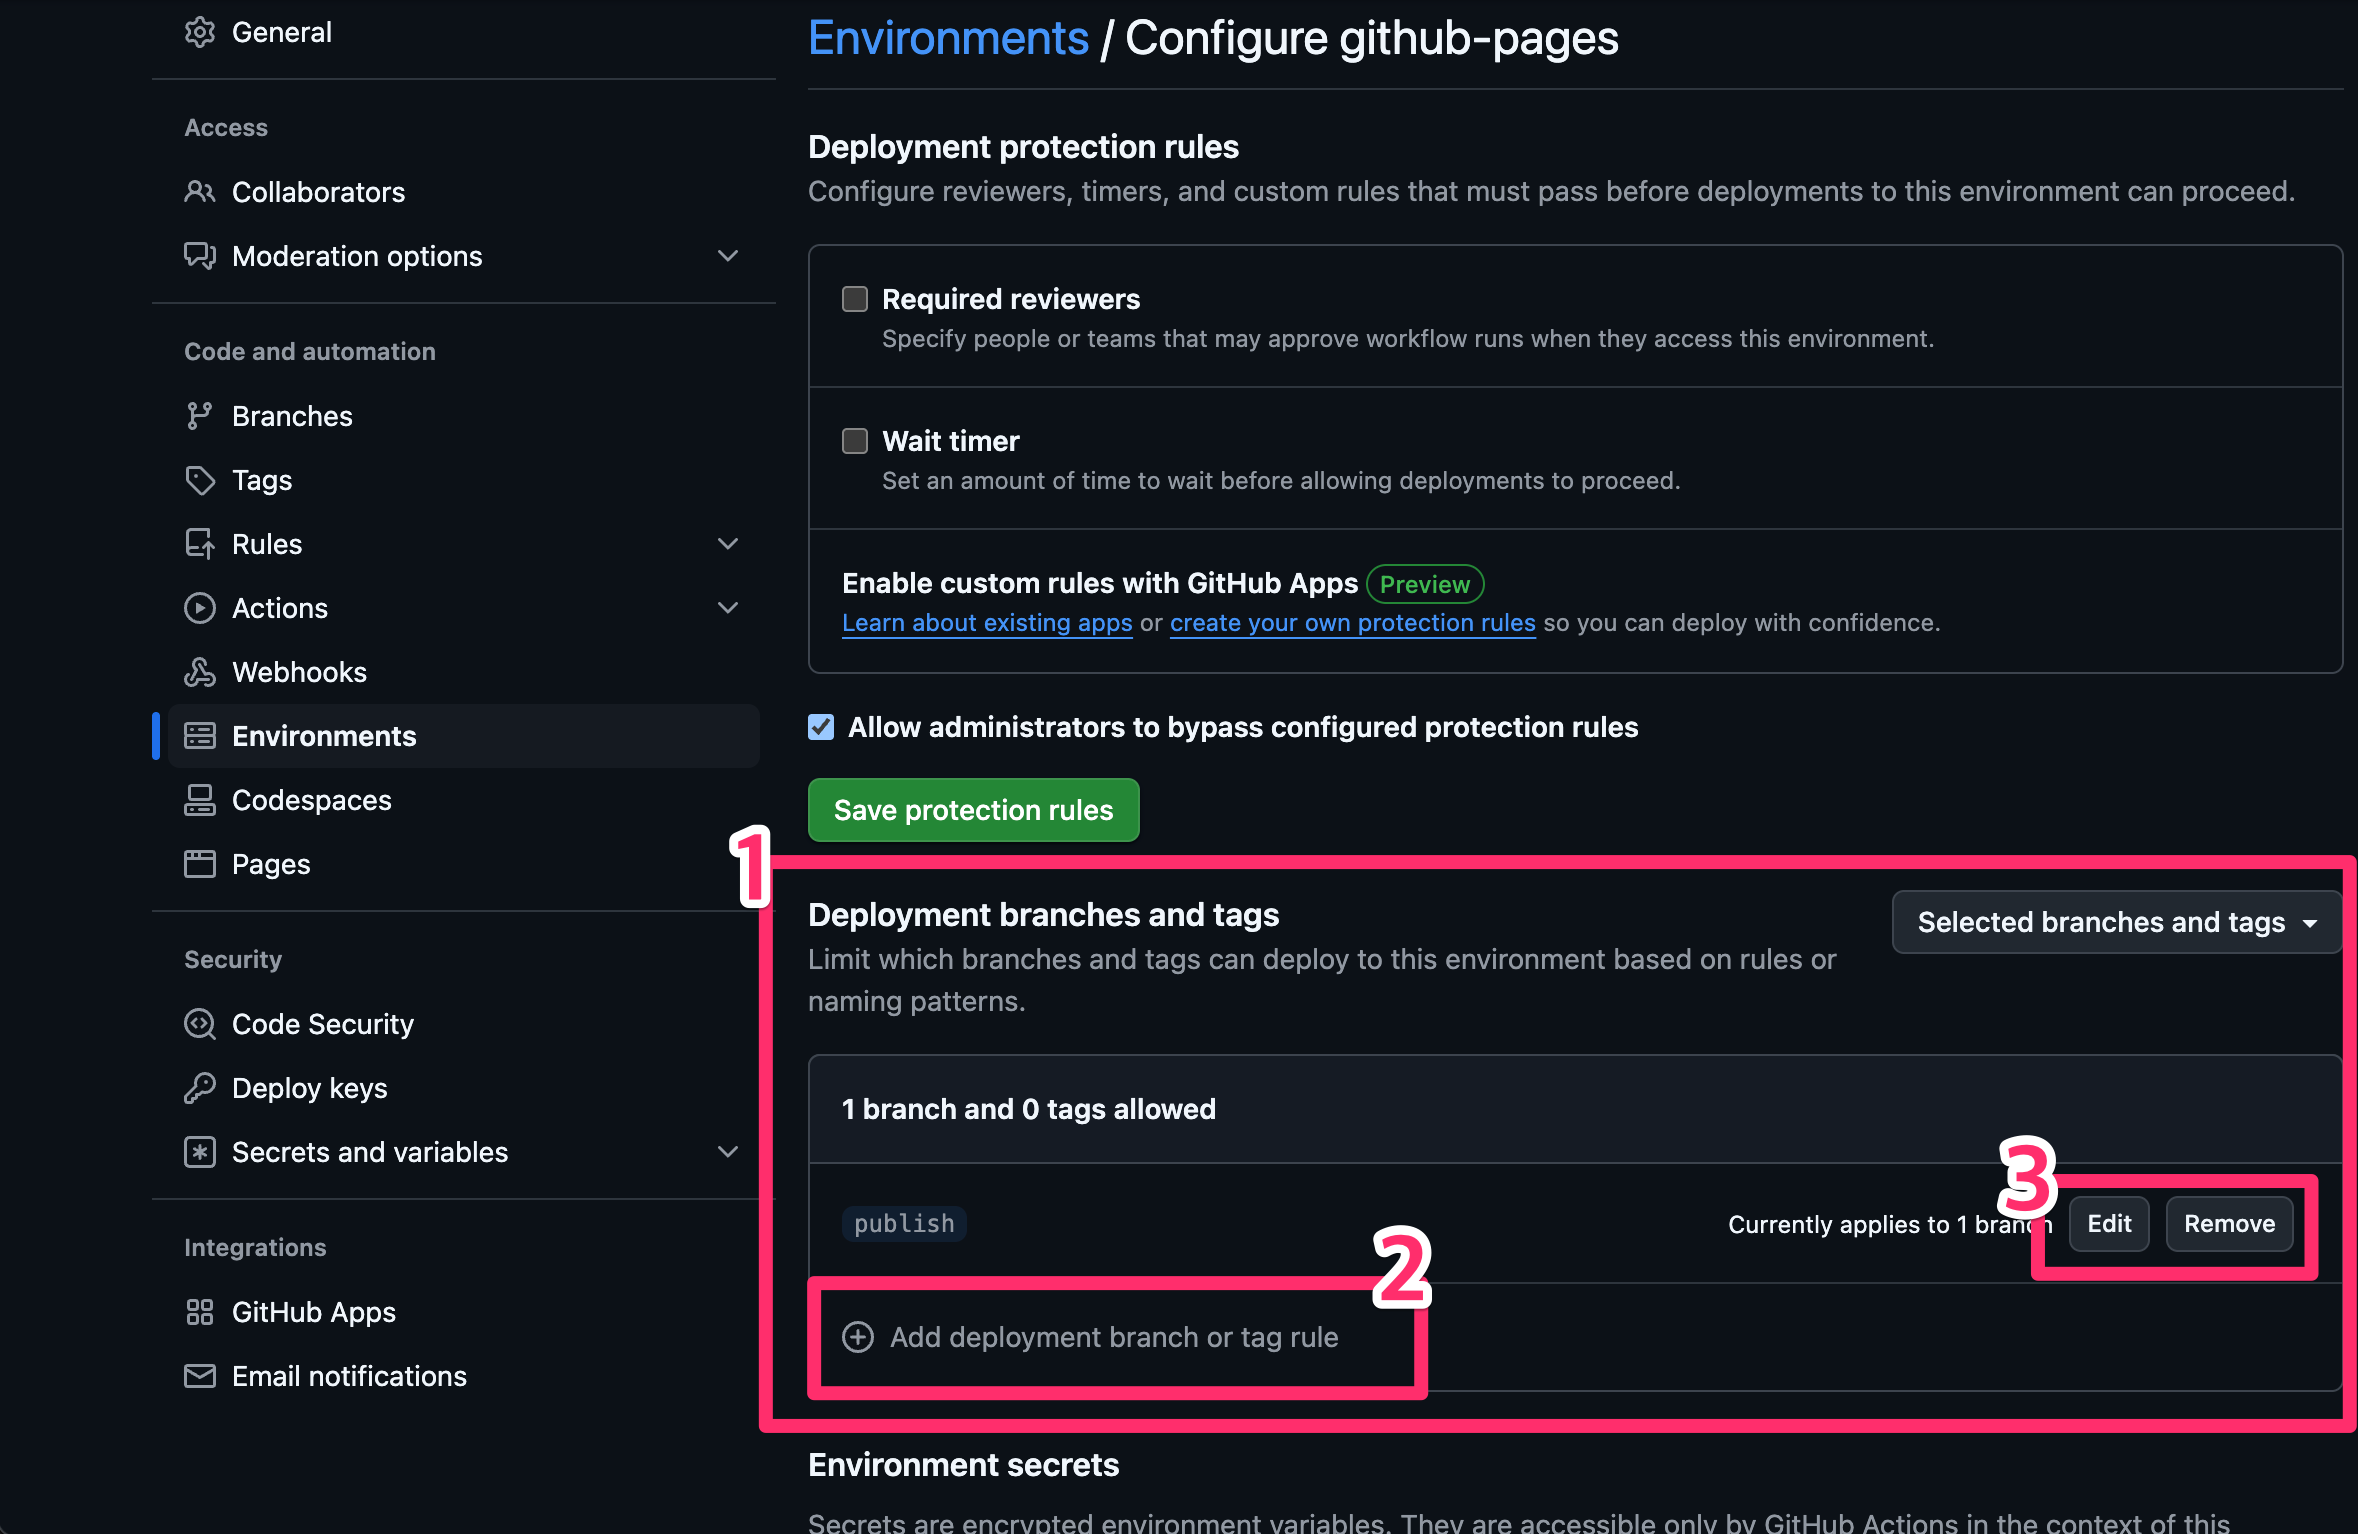
Task: Click the Branches icon in sidebar
Action: [x=200, y=415]
